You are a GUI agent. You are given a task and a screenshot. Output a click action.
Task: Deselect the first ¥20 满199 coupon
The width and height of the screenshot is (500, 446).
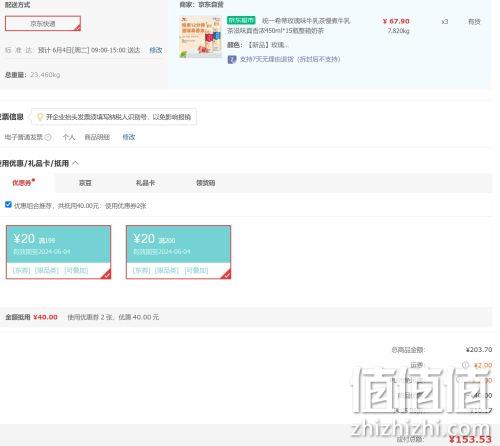pyautogui.click(x=58, y=252)
